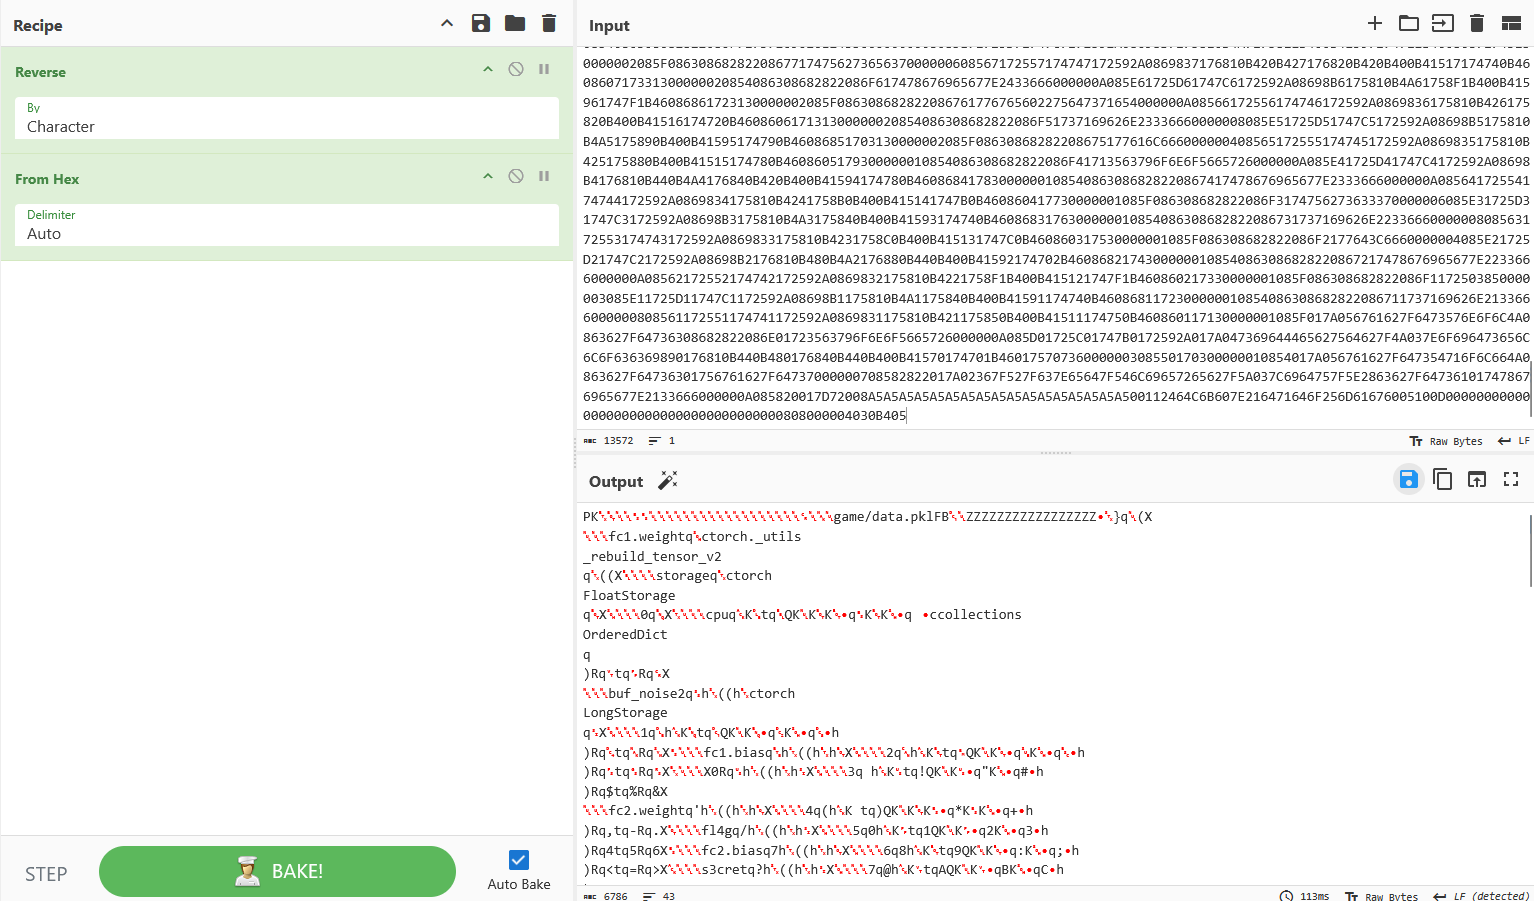Click the Input pane title
1534x901 pixels.
coord(609,26)
